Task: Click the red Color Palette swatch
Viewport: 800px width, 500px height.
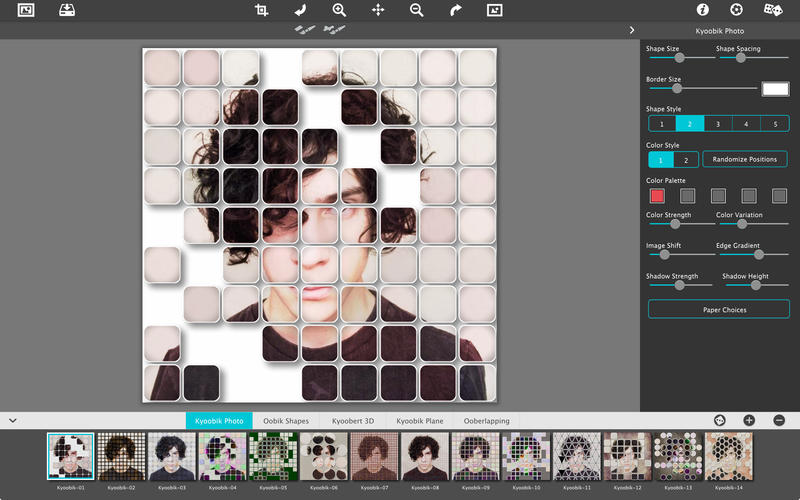Action: pyautogui.click(x=657, y=196)
